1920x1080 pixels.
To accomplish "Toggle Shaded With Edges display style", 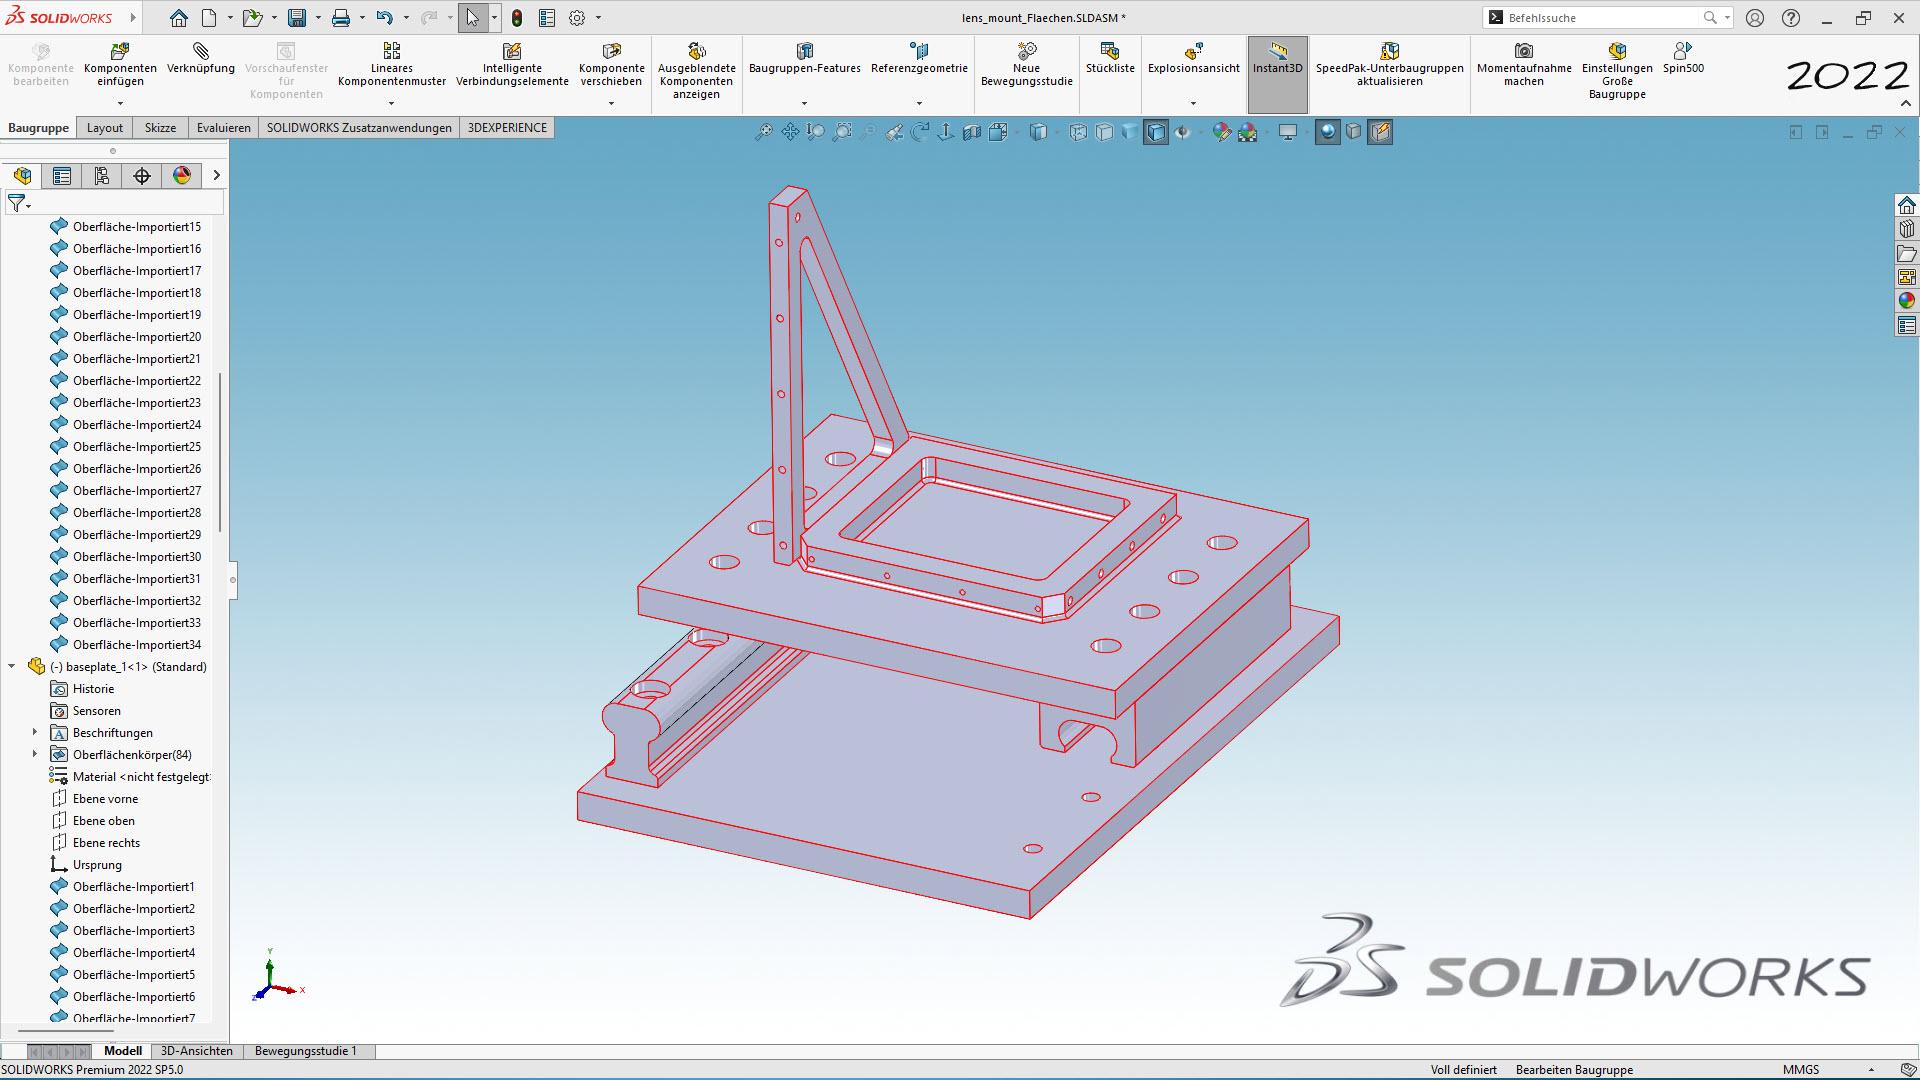I will [x=1156, y=132].
